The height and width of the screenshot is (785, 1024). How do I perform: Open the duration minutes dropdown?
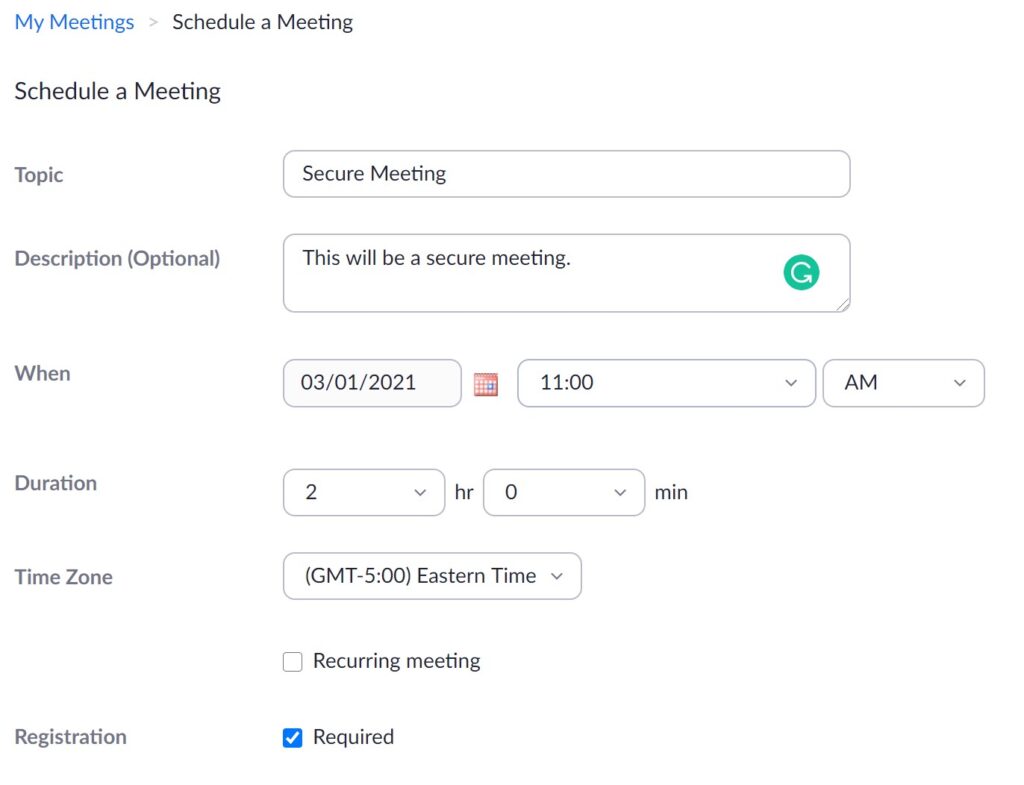click(x=563, y=492)
